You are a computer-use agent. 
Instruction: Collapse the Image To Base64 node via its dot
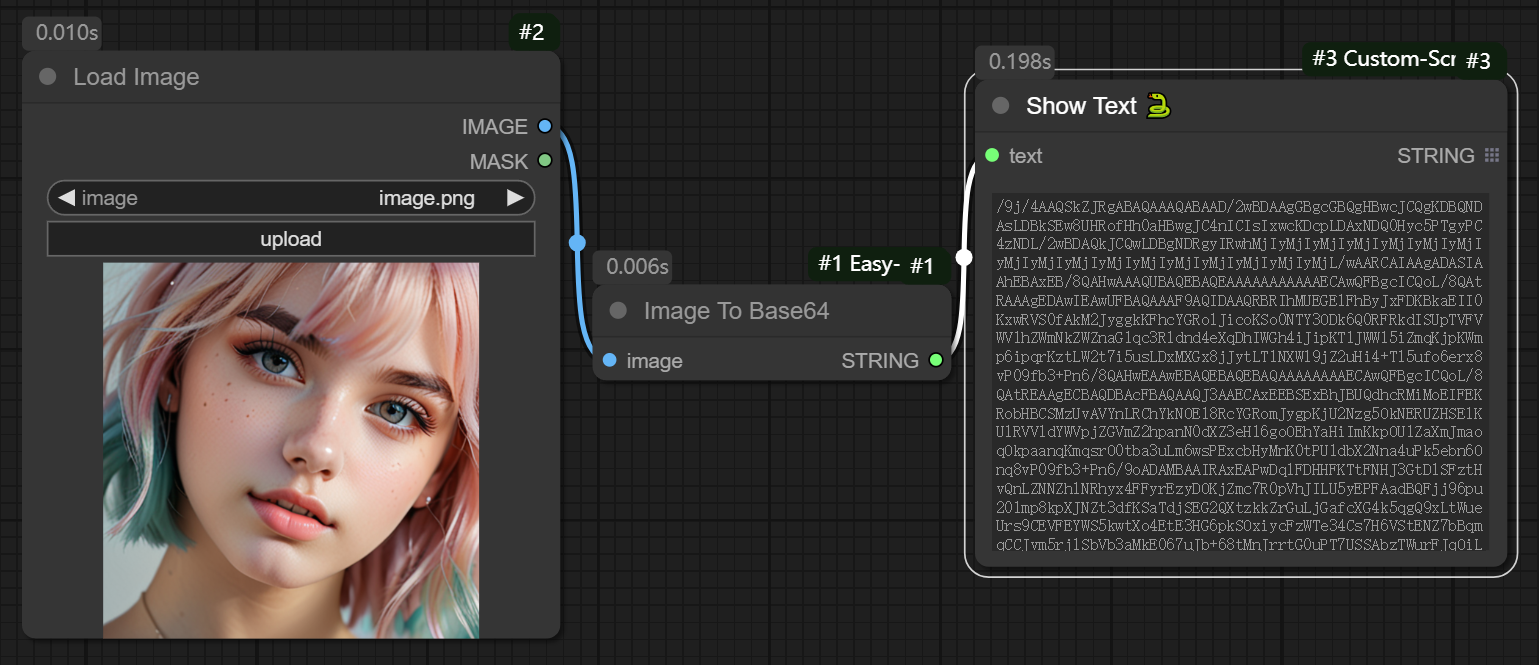tap(618, 311)
